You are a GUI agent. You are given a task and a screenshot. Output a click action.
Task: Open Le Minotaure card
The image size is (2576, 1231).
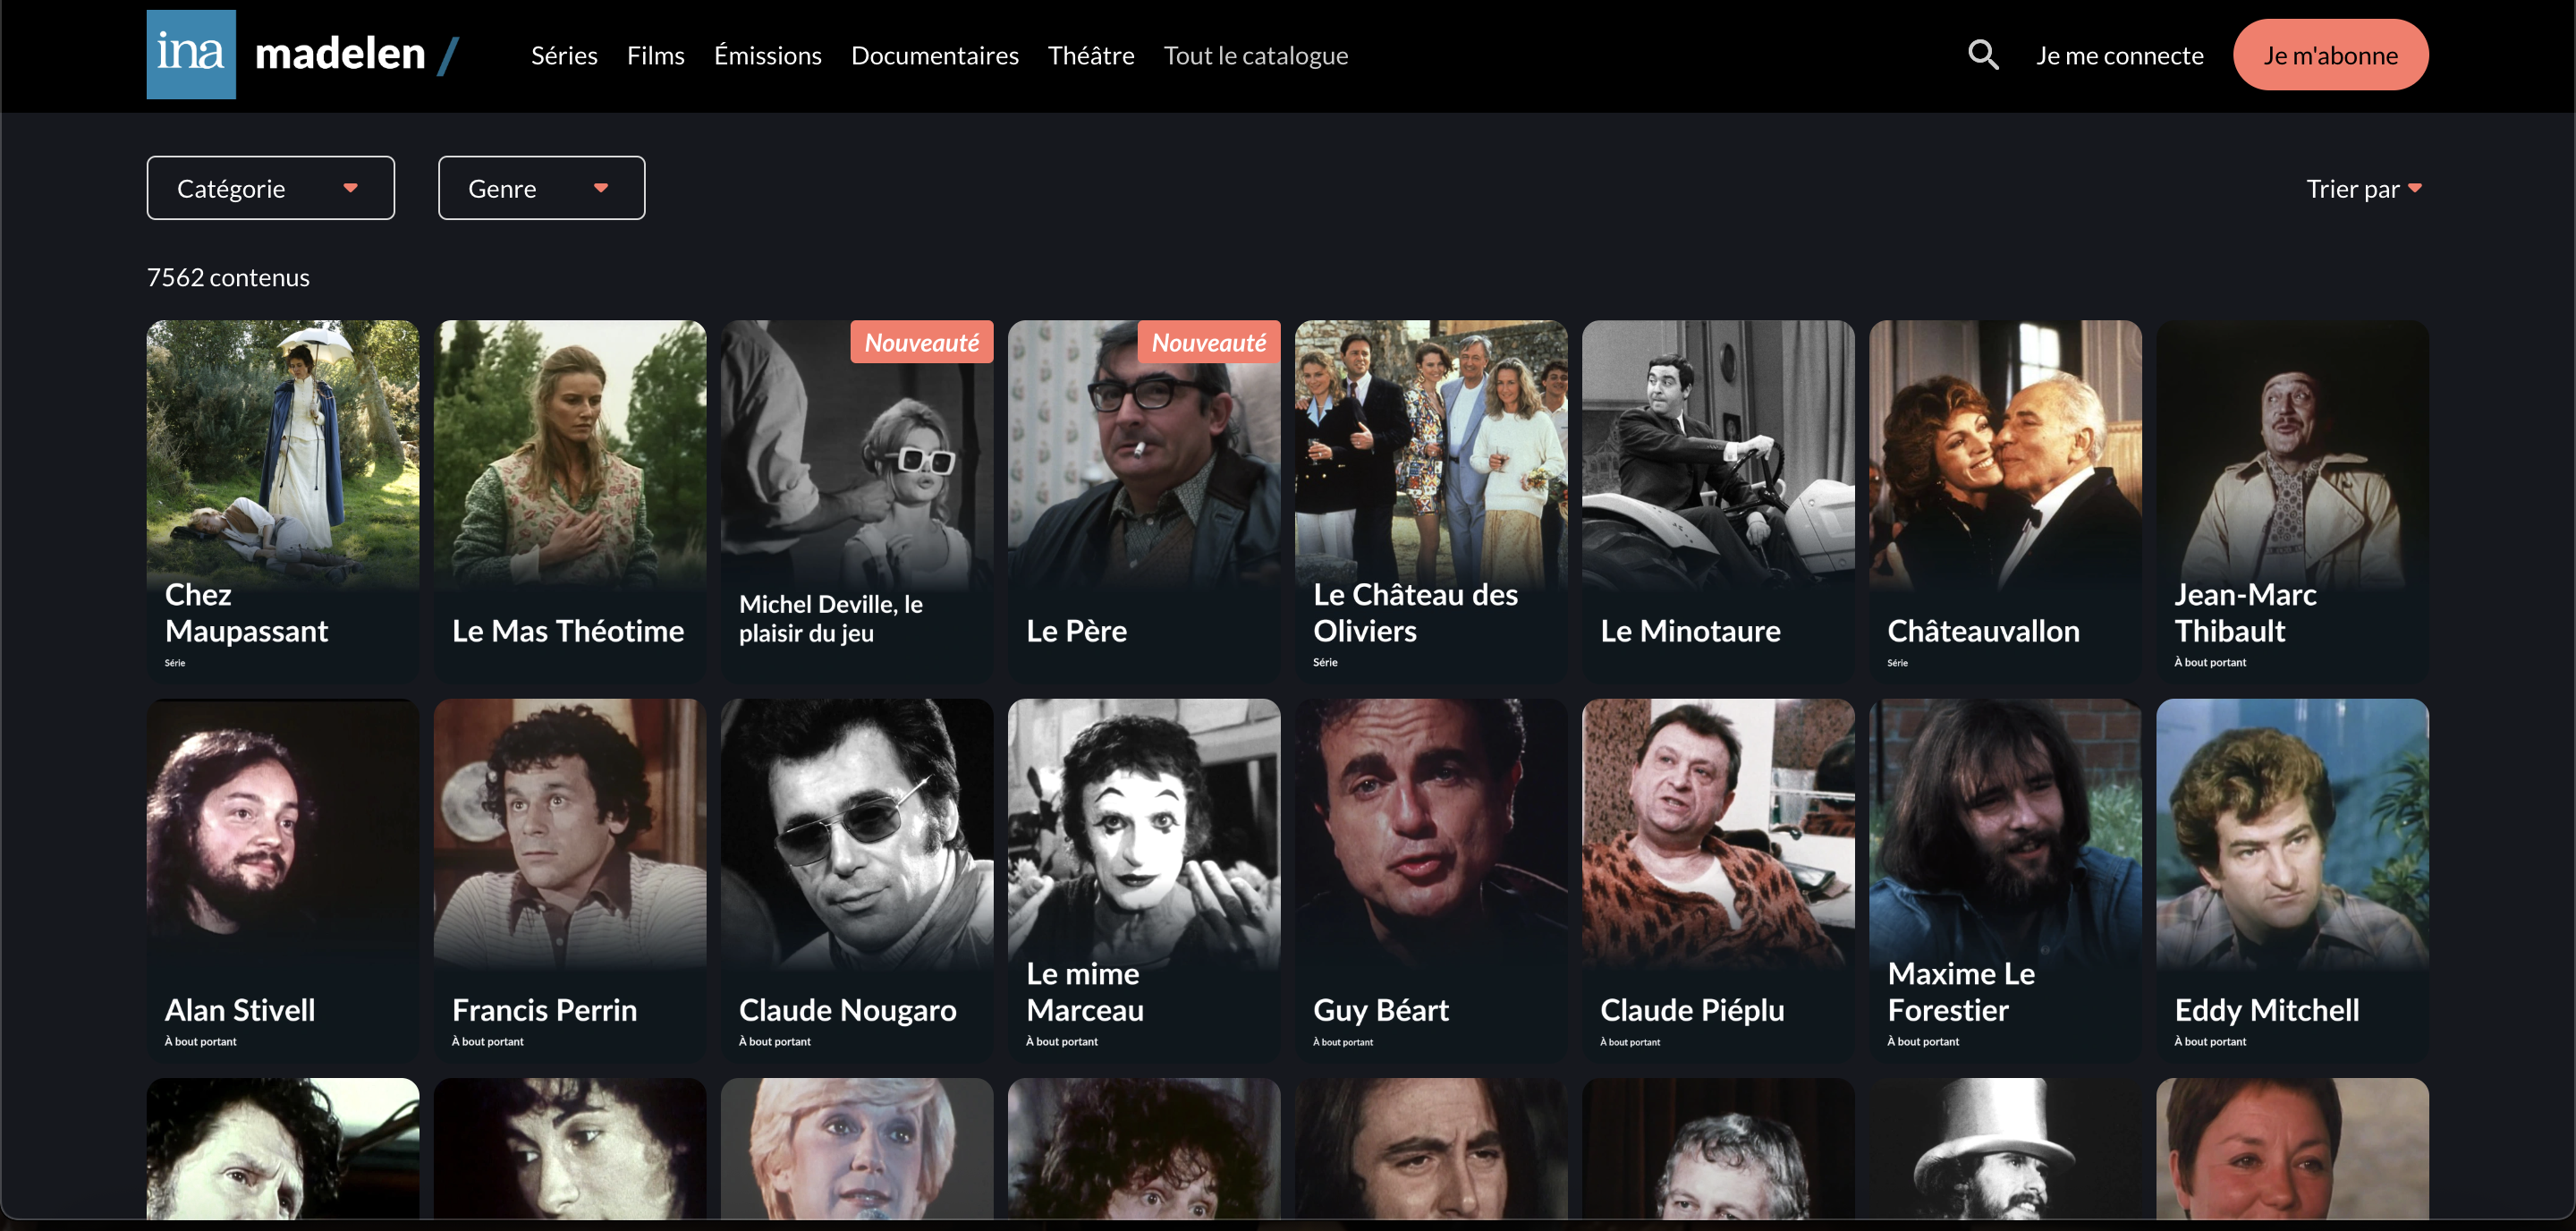(x=1718, y=502)
